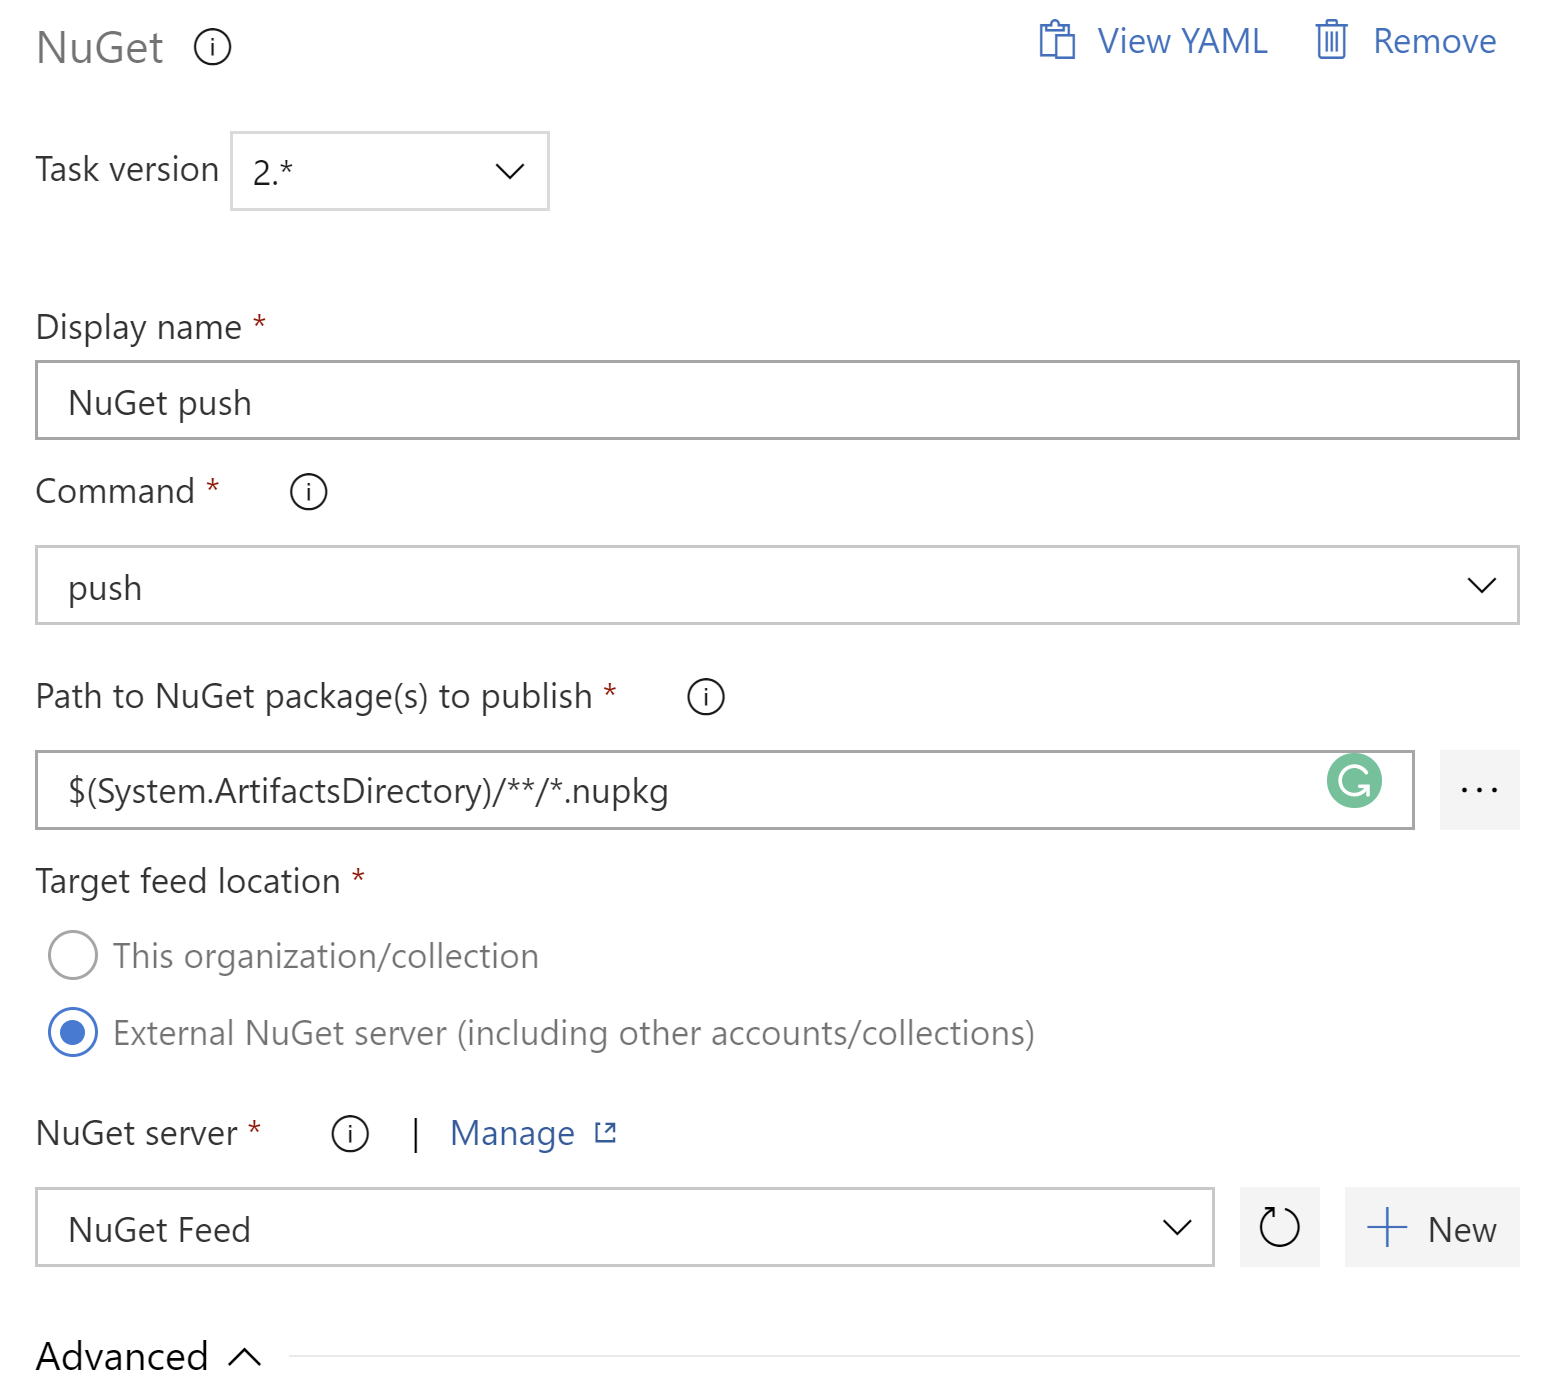Open the NuGet server dropdown showing NuGet Feed
The image size is (1564, 1398).
pos(625,1227)
